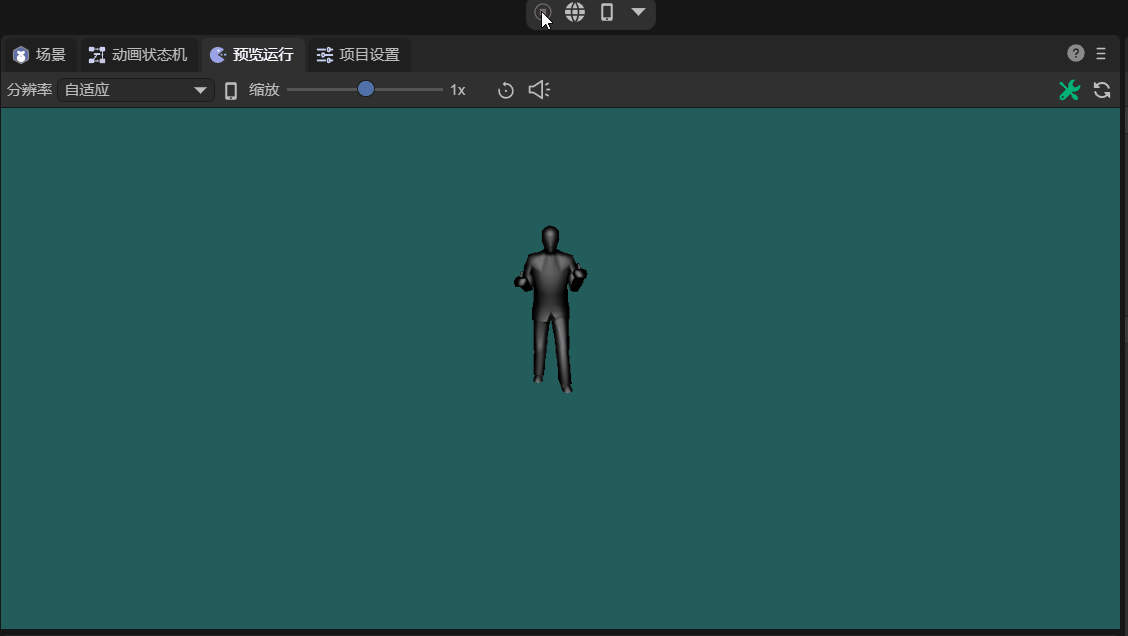Open the panel menu hamburger icon
This screenshot has width=1128, height=636.
[1101, 54]
